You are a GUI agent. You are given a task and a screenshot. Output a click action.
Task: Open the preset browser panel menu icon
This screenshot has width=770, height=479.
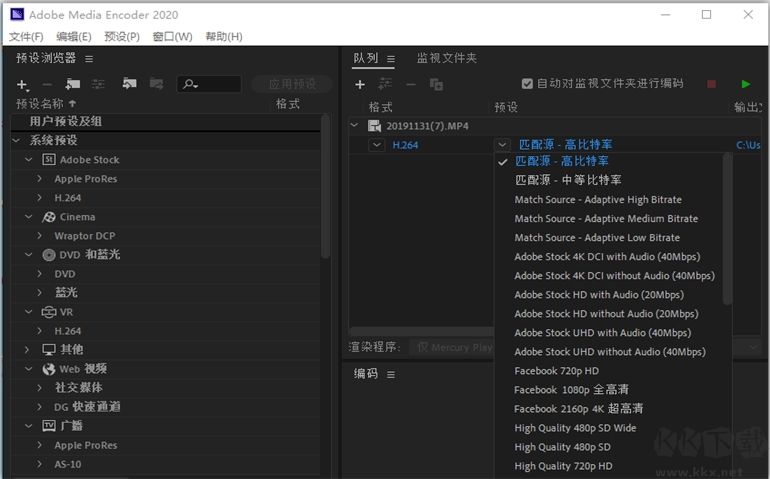pos(89,59)
